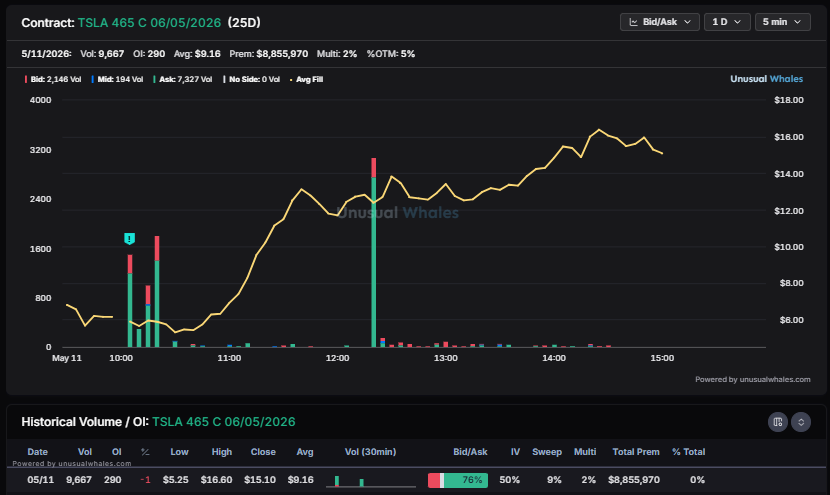Click the Vol (30min) column header
This screenshot has height=495, width=830.
click(371, 452)
